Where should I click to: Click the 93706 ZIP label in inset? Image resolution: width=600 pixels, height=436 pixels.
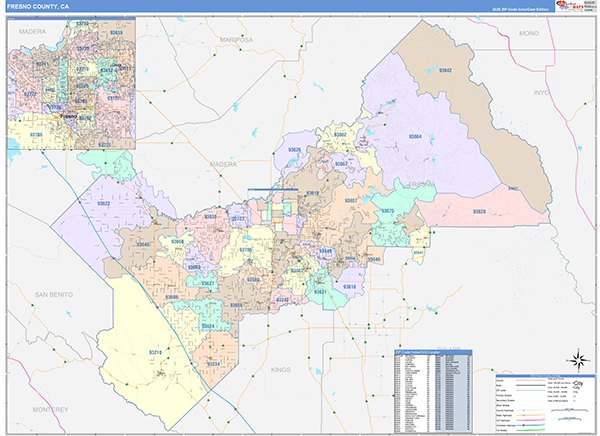[36, 133]
